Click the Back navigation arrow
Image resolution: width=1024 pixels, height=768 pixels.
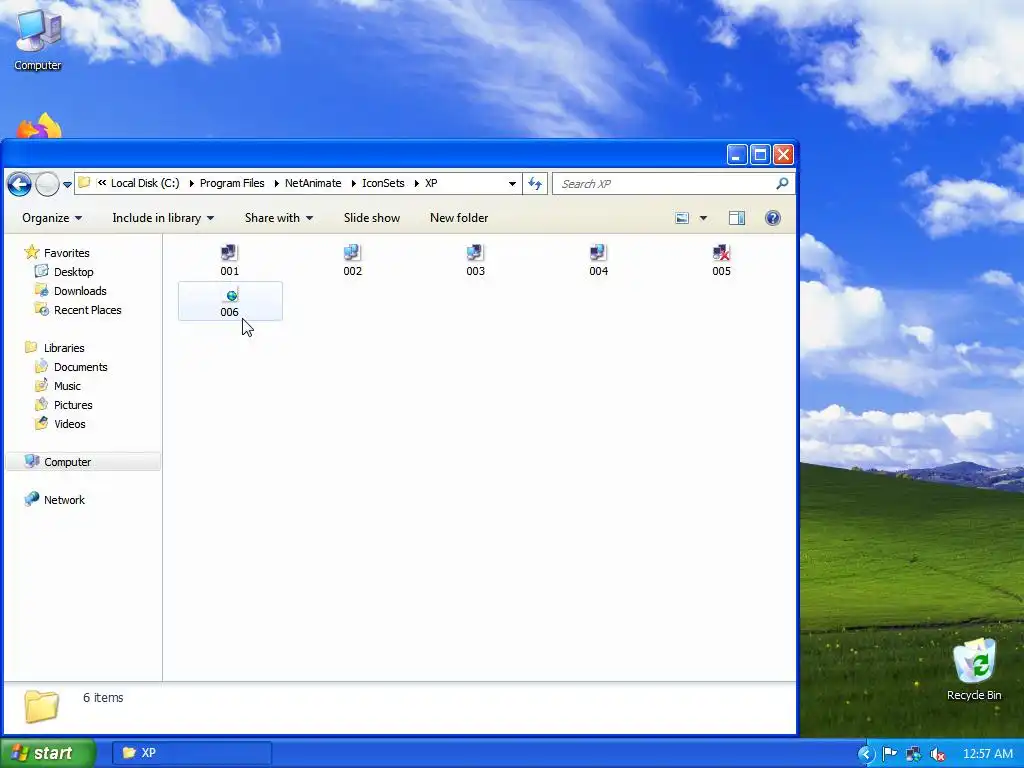[x=20, y=184]
